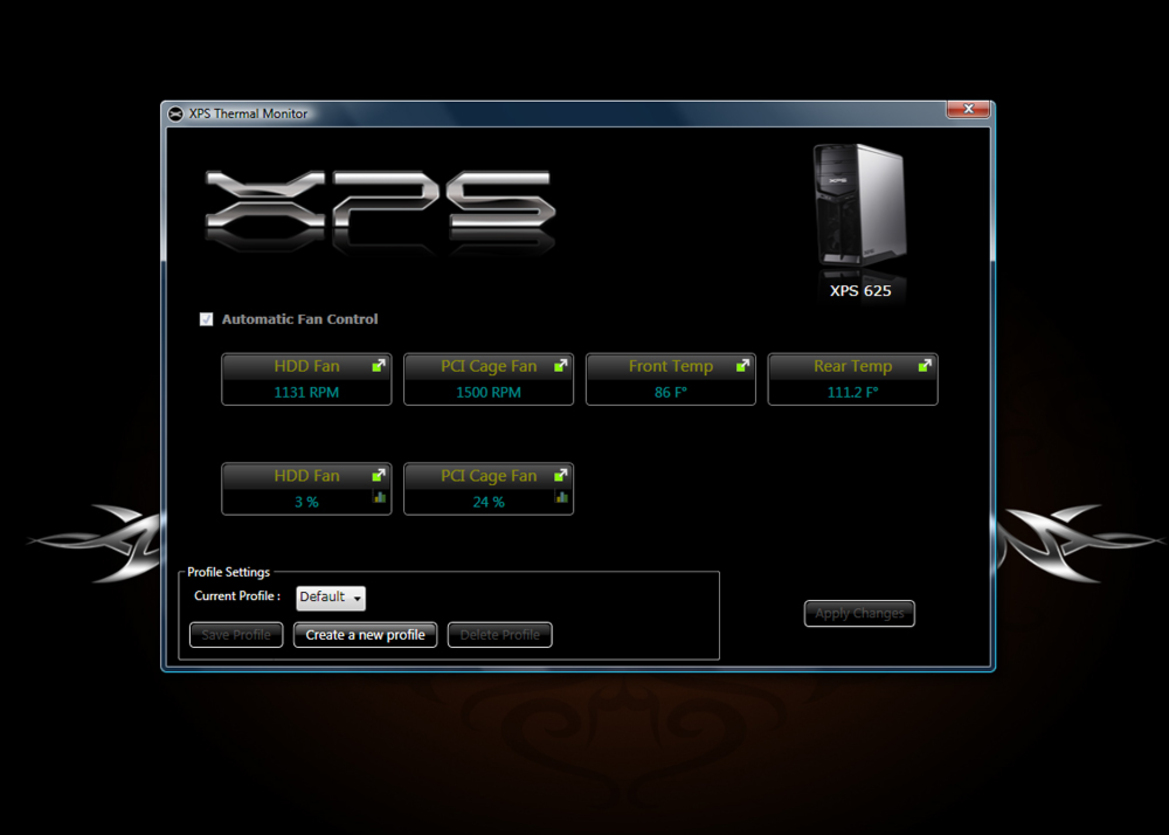1169x835 pixels.
Task: Open the Current Profile dropdown
Action: 331,598
